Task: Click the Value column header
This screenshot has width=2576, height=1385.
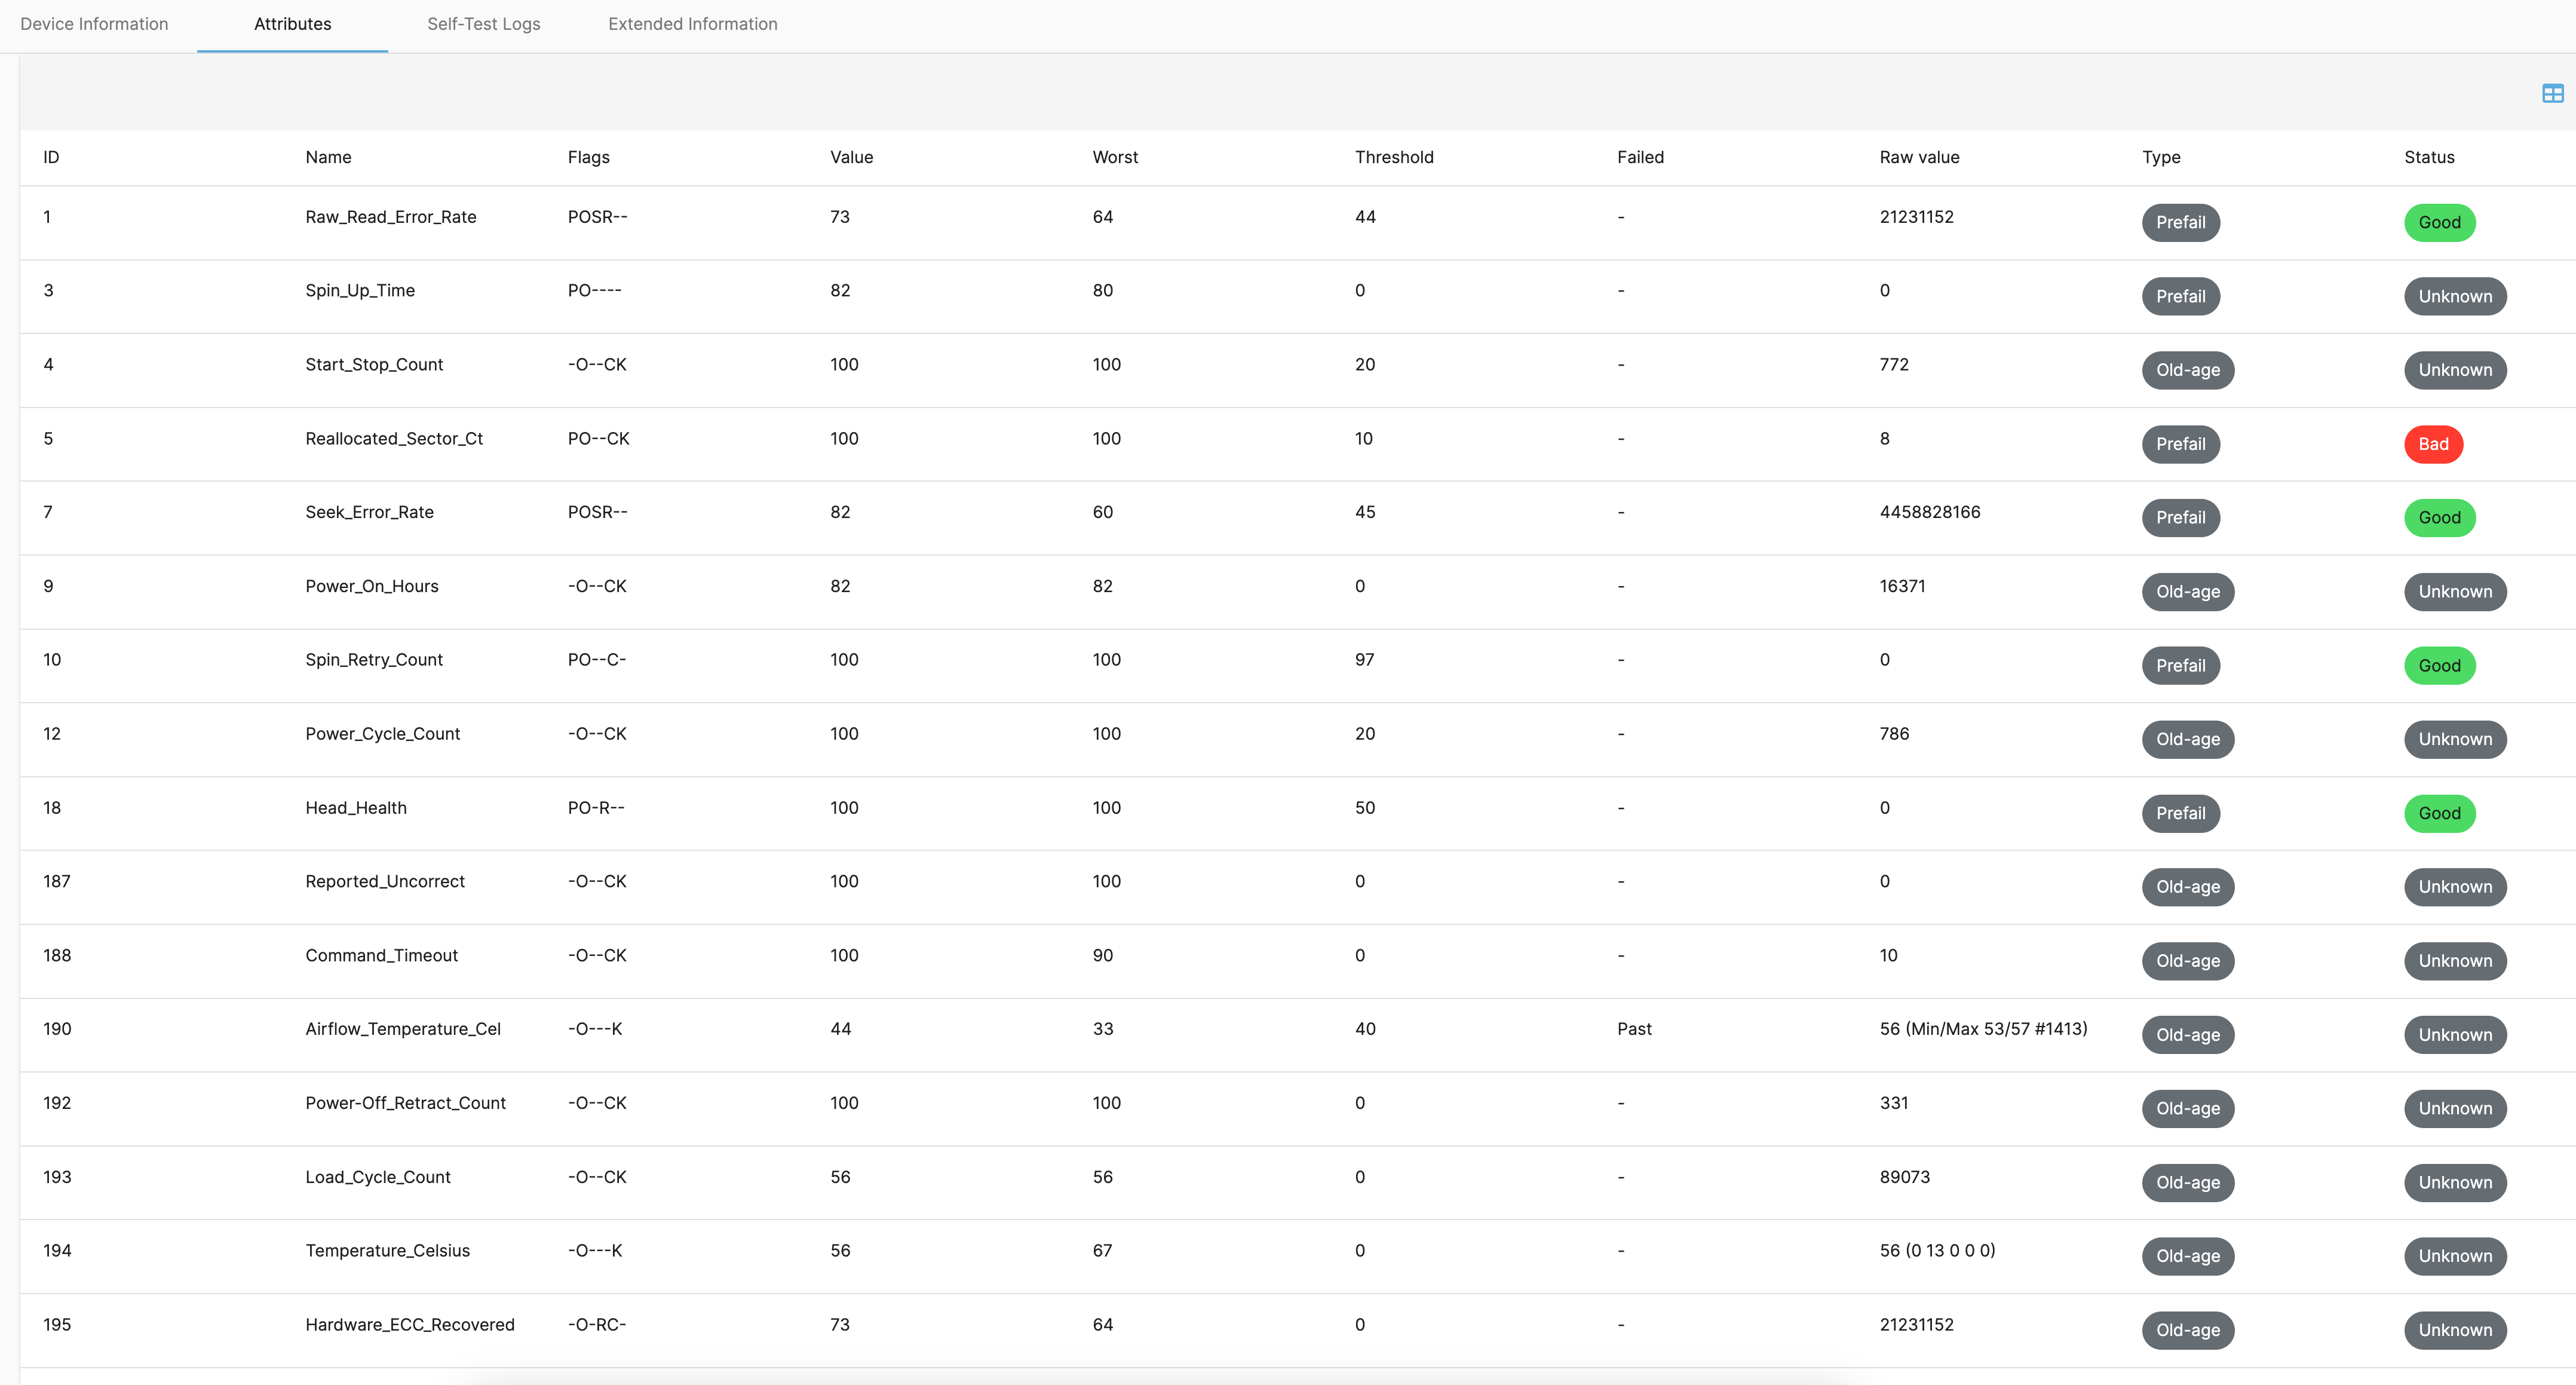Action: 852,157
